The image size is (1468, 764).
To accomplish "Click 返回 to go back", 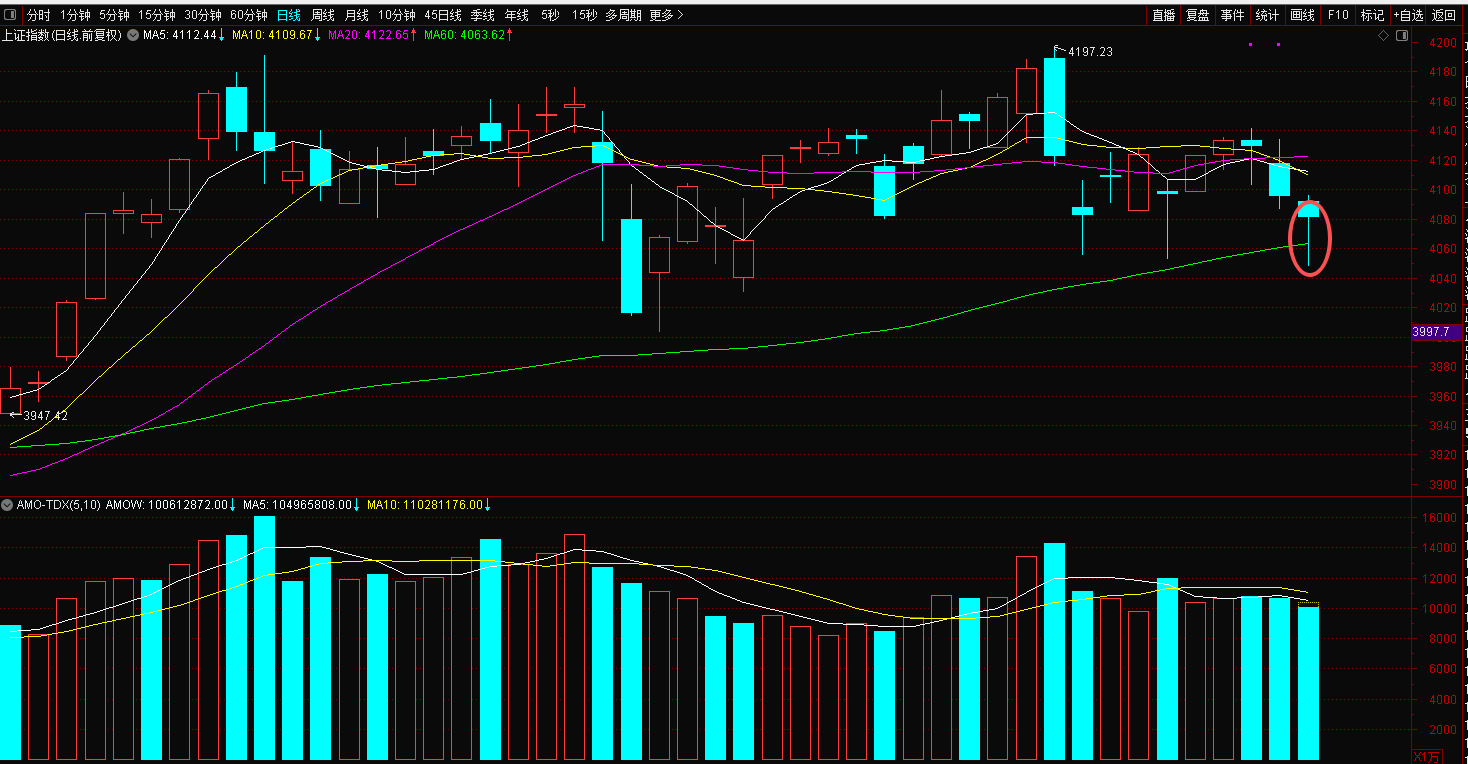I will (x=1444, y=15).
